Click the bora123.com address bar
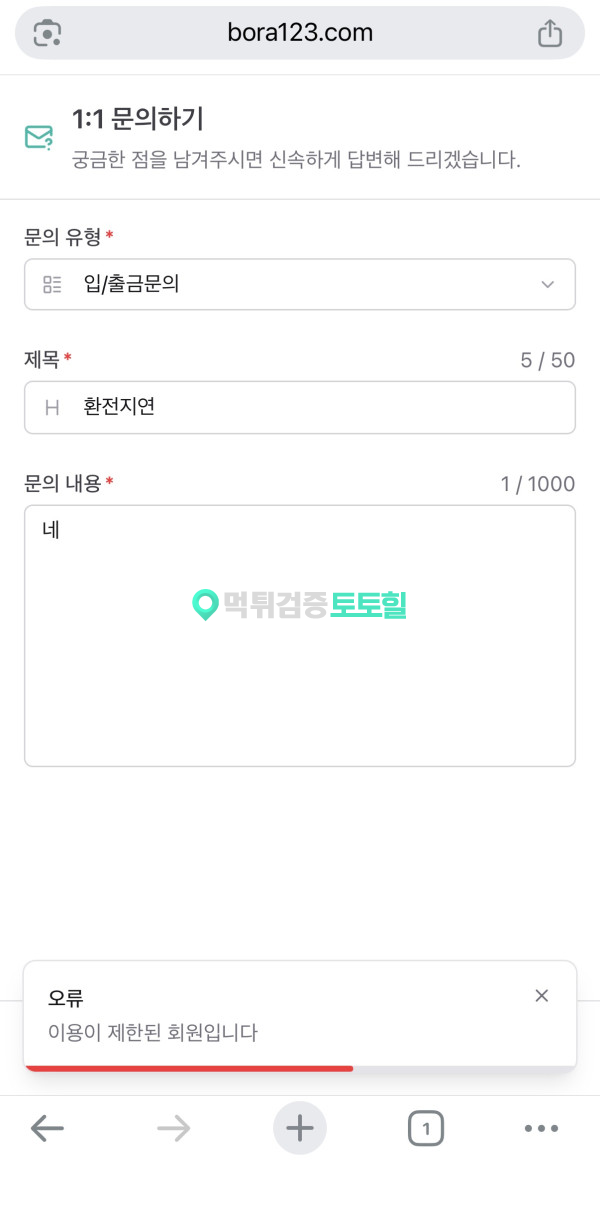This screenshot has width=600, height=1212. coord(299,33)
